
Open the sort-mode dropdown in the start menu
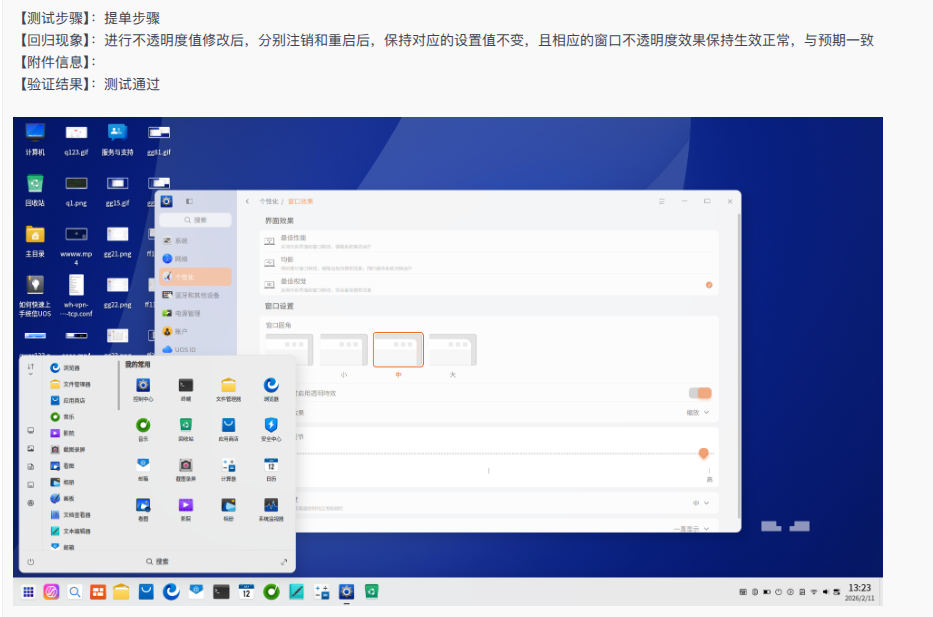point(30,369)
